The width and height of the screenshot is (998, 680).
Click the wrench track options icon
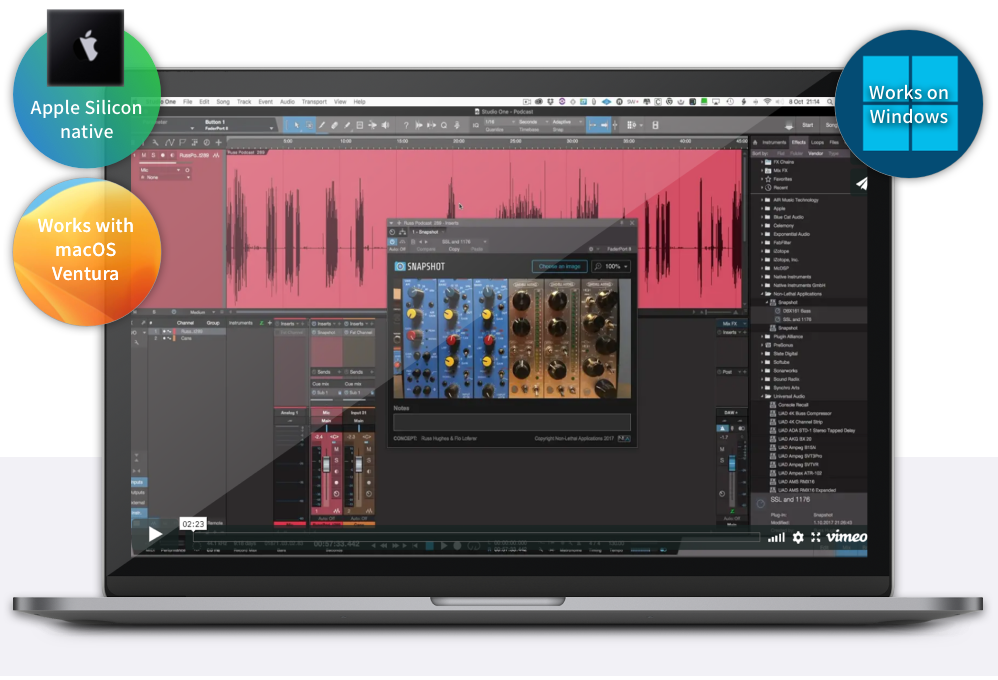tap(155, 143)
